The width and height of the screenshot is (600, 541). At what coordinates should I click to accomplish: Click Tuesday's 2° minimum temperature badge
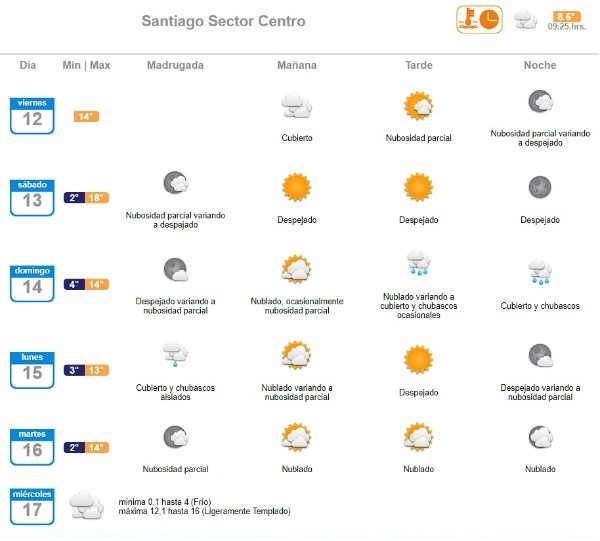74,448
